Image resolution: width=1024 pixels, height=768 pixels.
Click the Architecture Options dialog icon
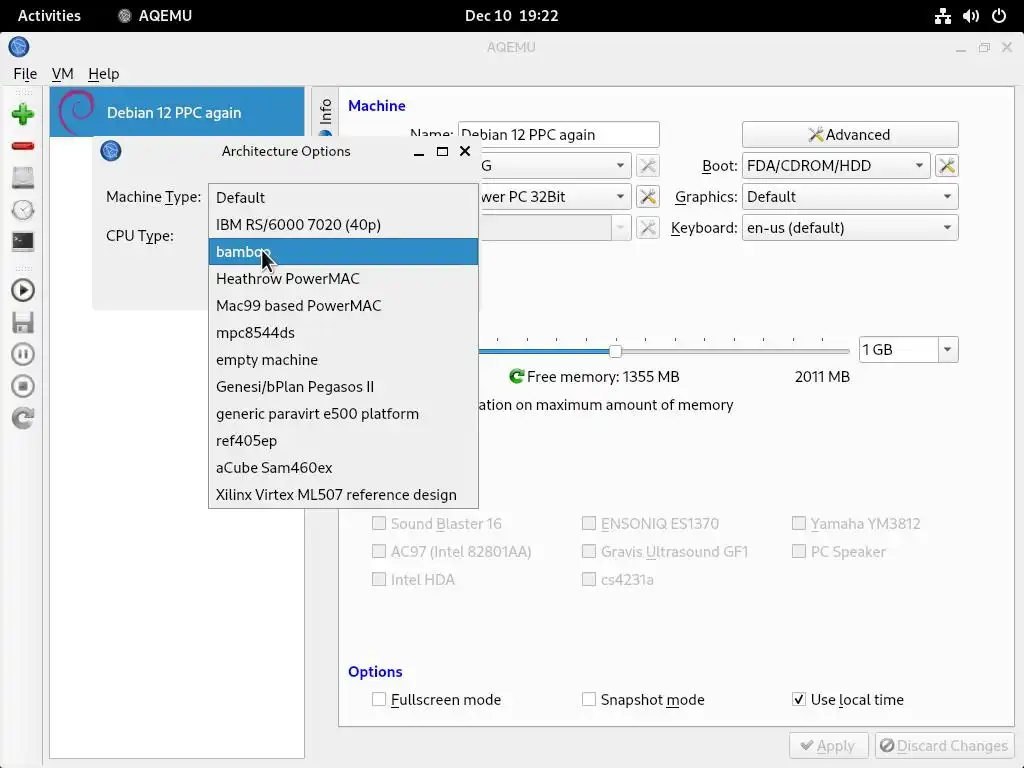click(x=110, y=151)
